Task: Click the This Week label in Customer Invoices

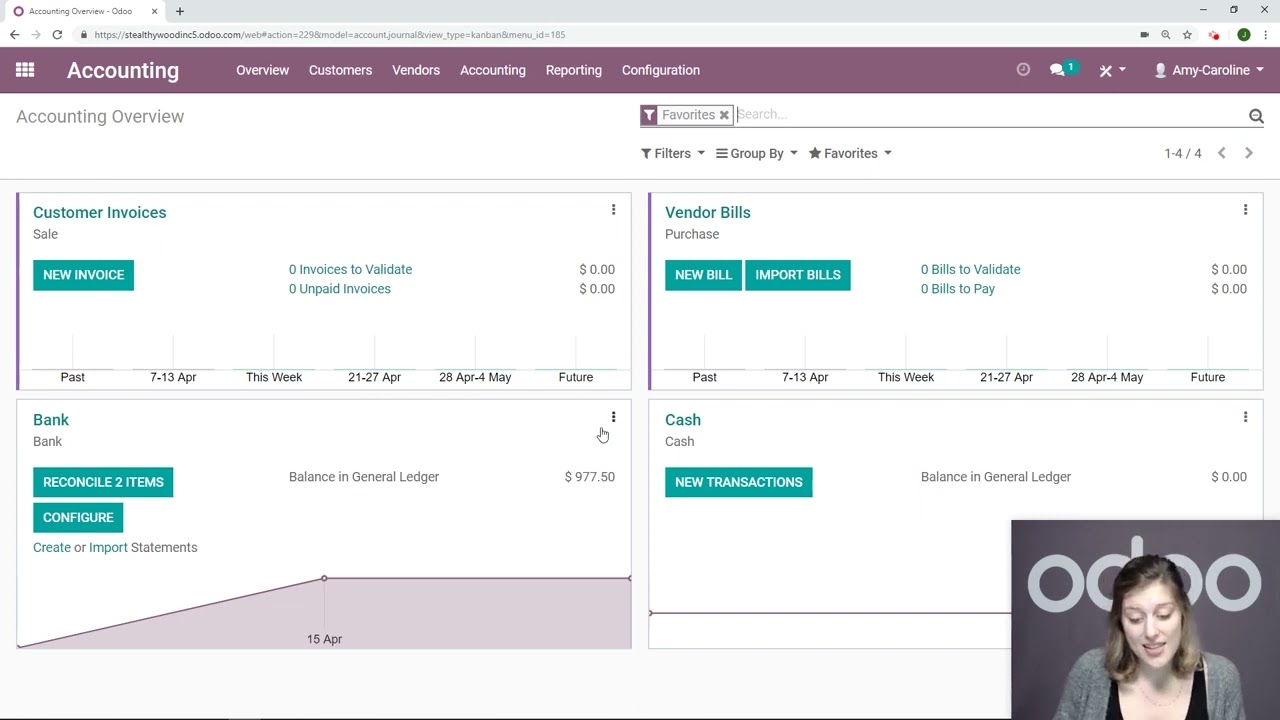Action: 274,377
